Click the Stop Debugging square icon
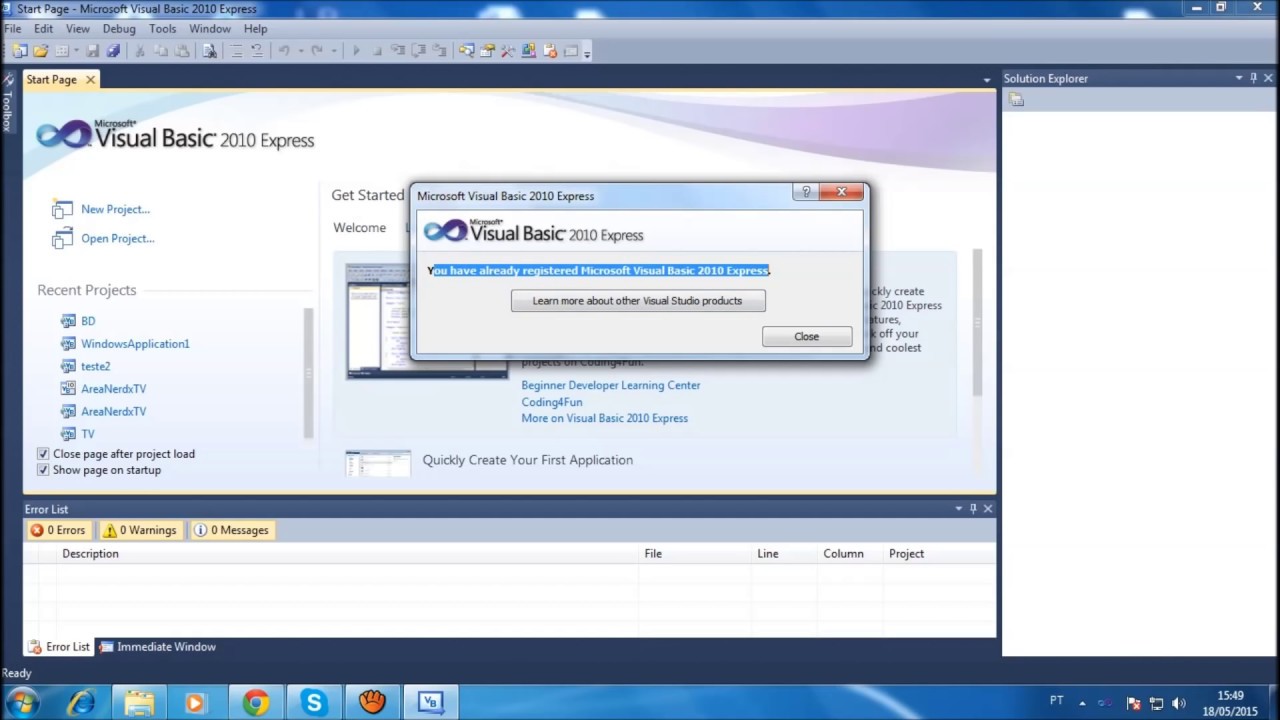Image resolution: width=1280 pixels, height=720 pixels. tap(376, 51)
